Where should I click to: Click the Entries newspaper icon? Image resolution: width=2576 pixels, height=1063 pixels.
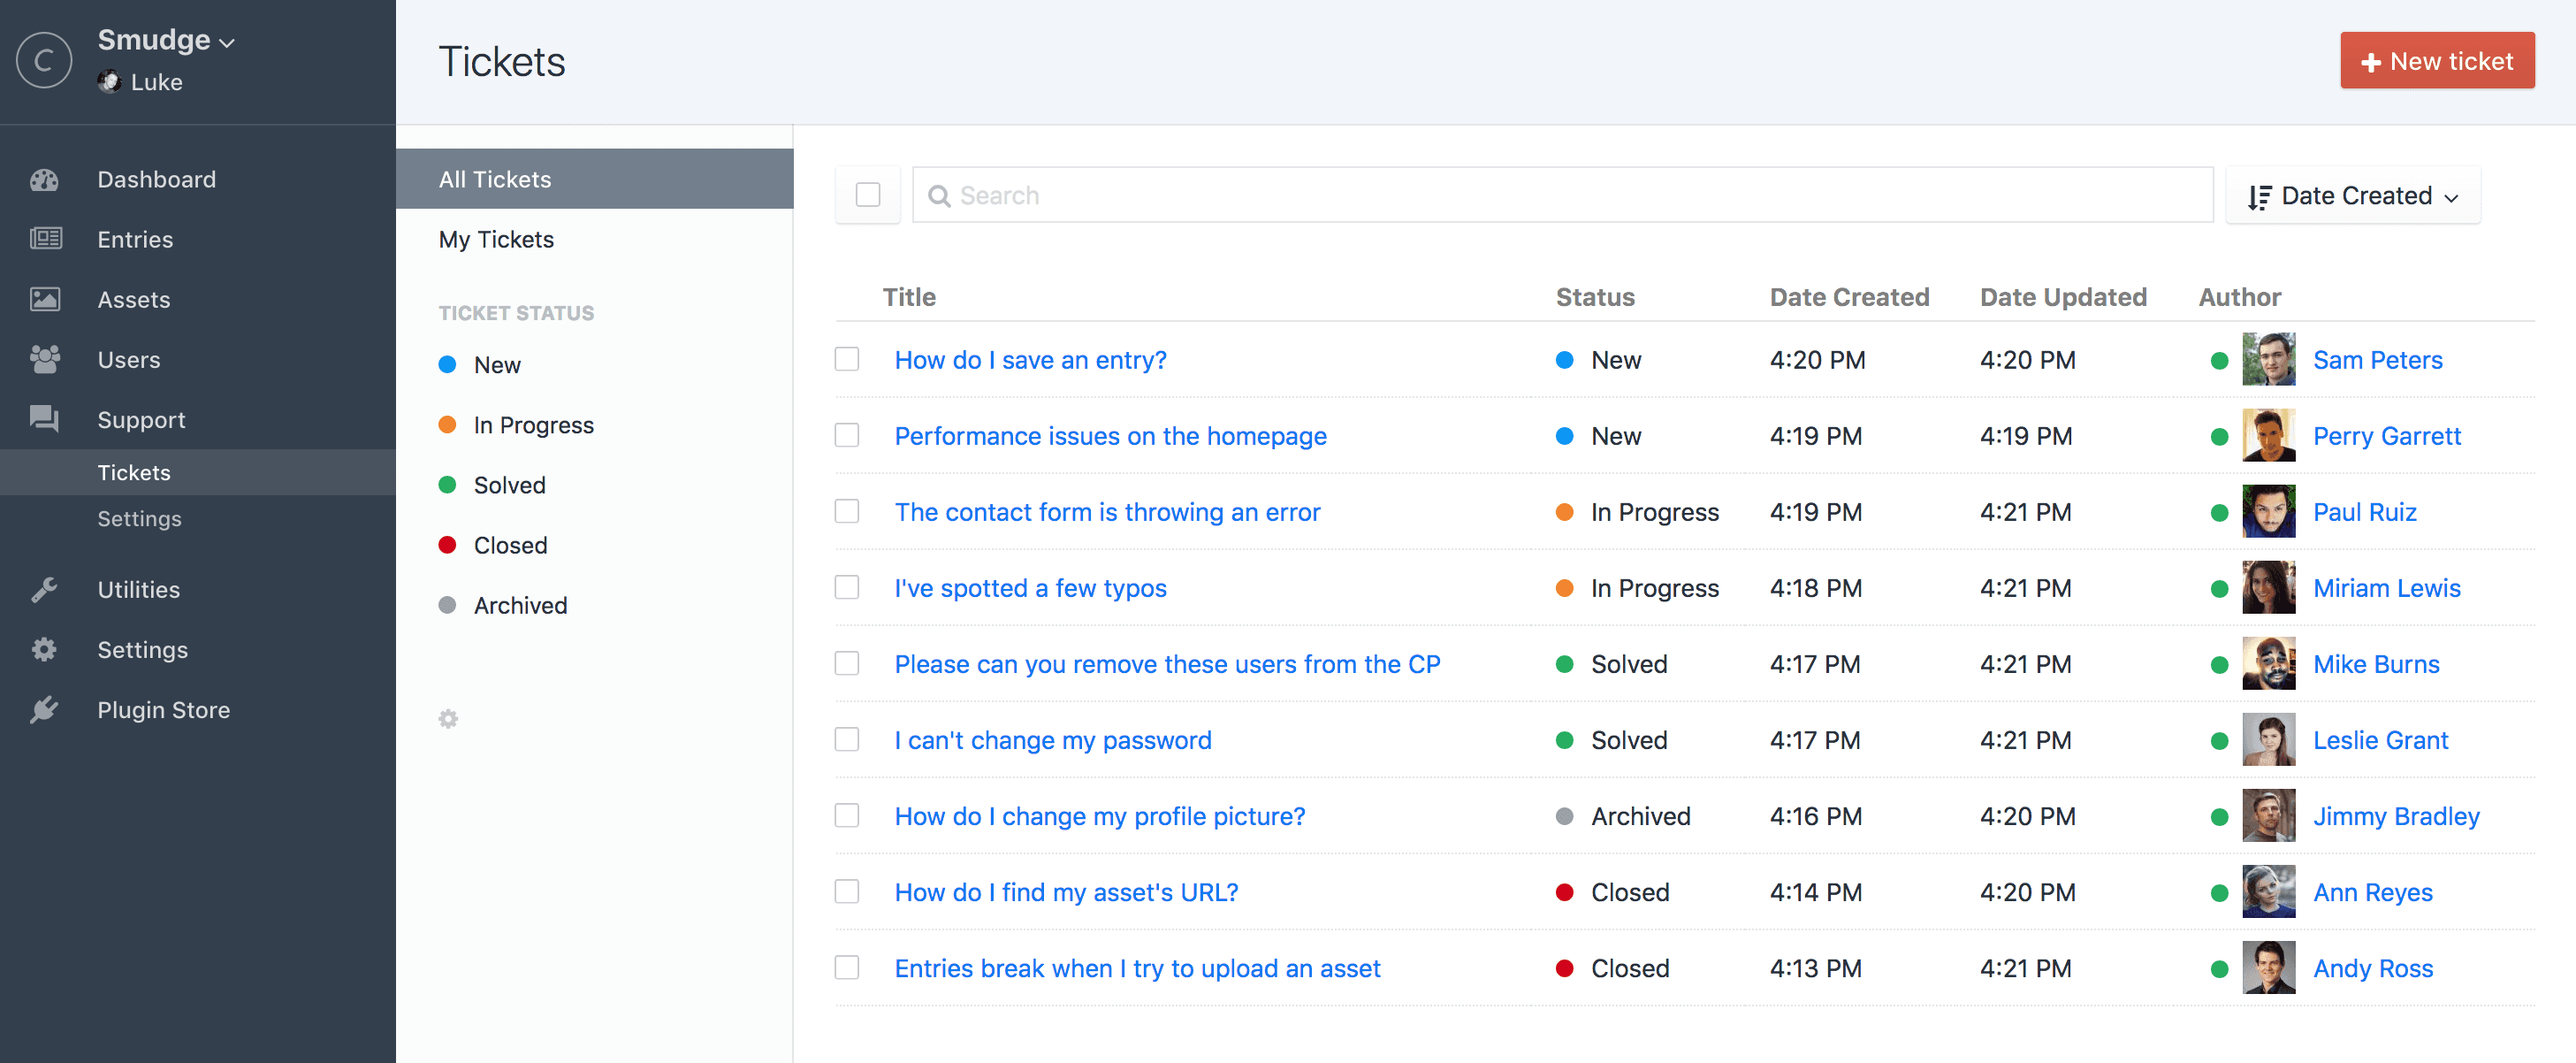pos(45,239)
